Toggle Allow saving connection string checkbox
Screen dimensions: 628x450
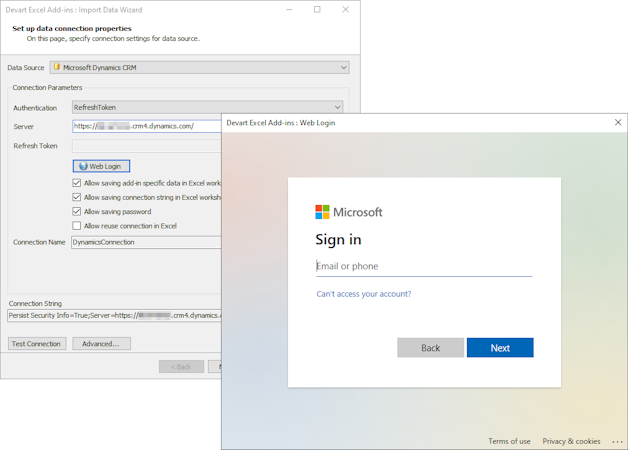(x=76, y=197)
